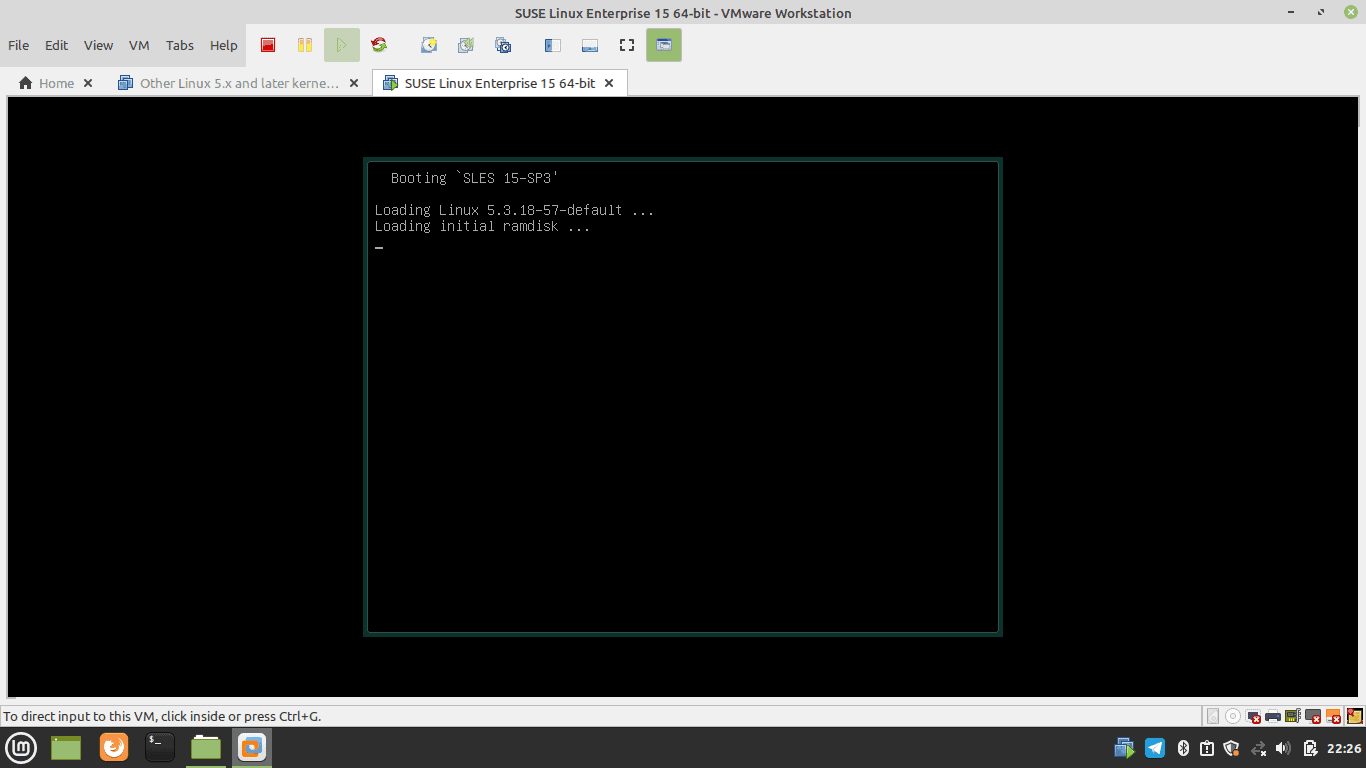Open the update manager shield icon
The height and width of the screenshot is (768, 1366).
coord(1232,748)
